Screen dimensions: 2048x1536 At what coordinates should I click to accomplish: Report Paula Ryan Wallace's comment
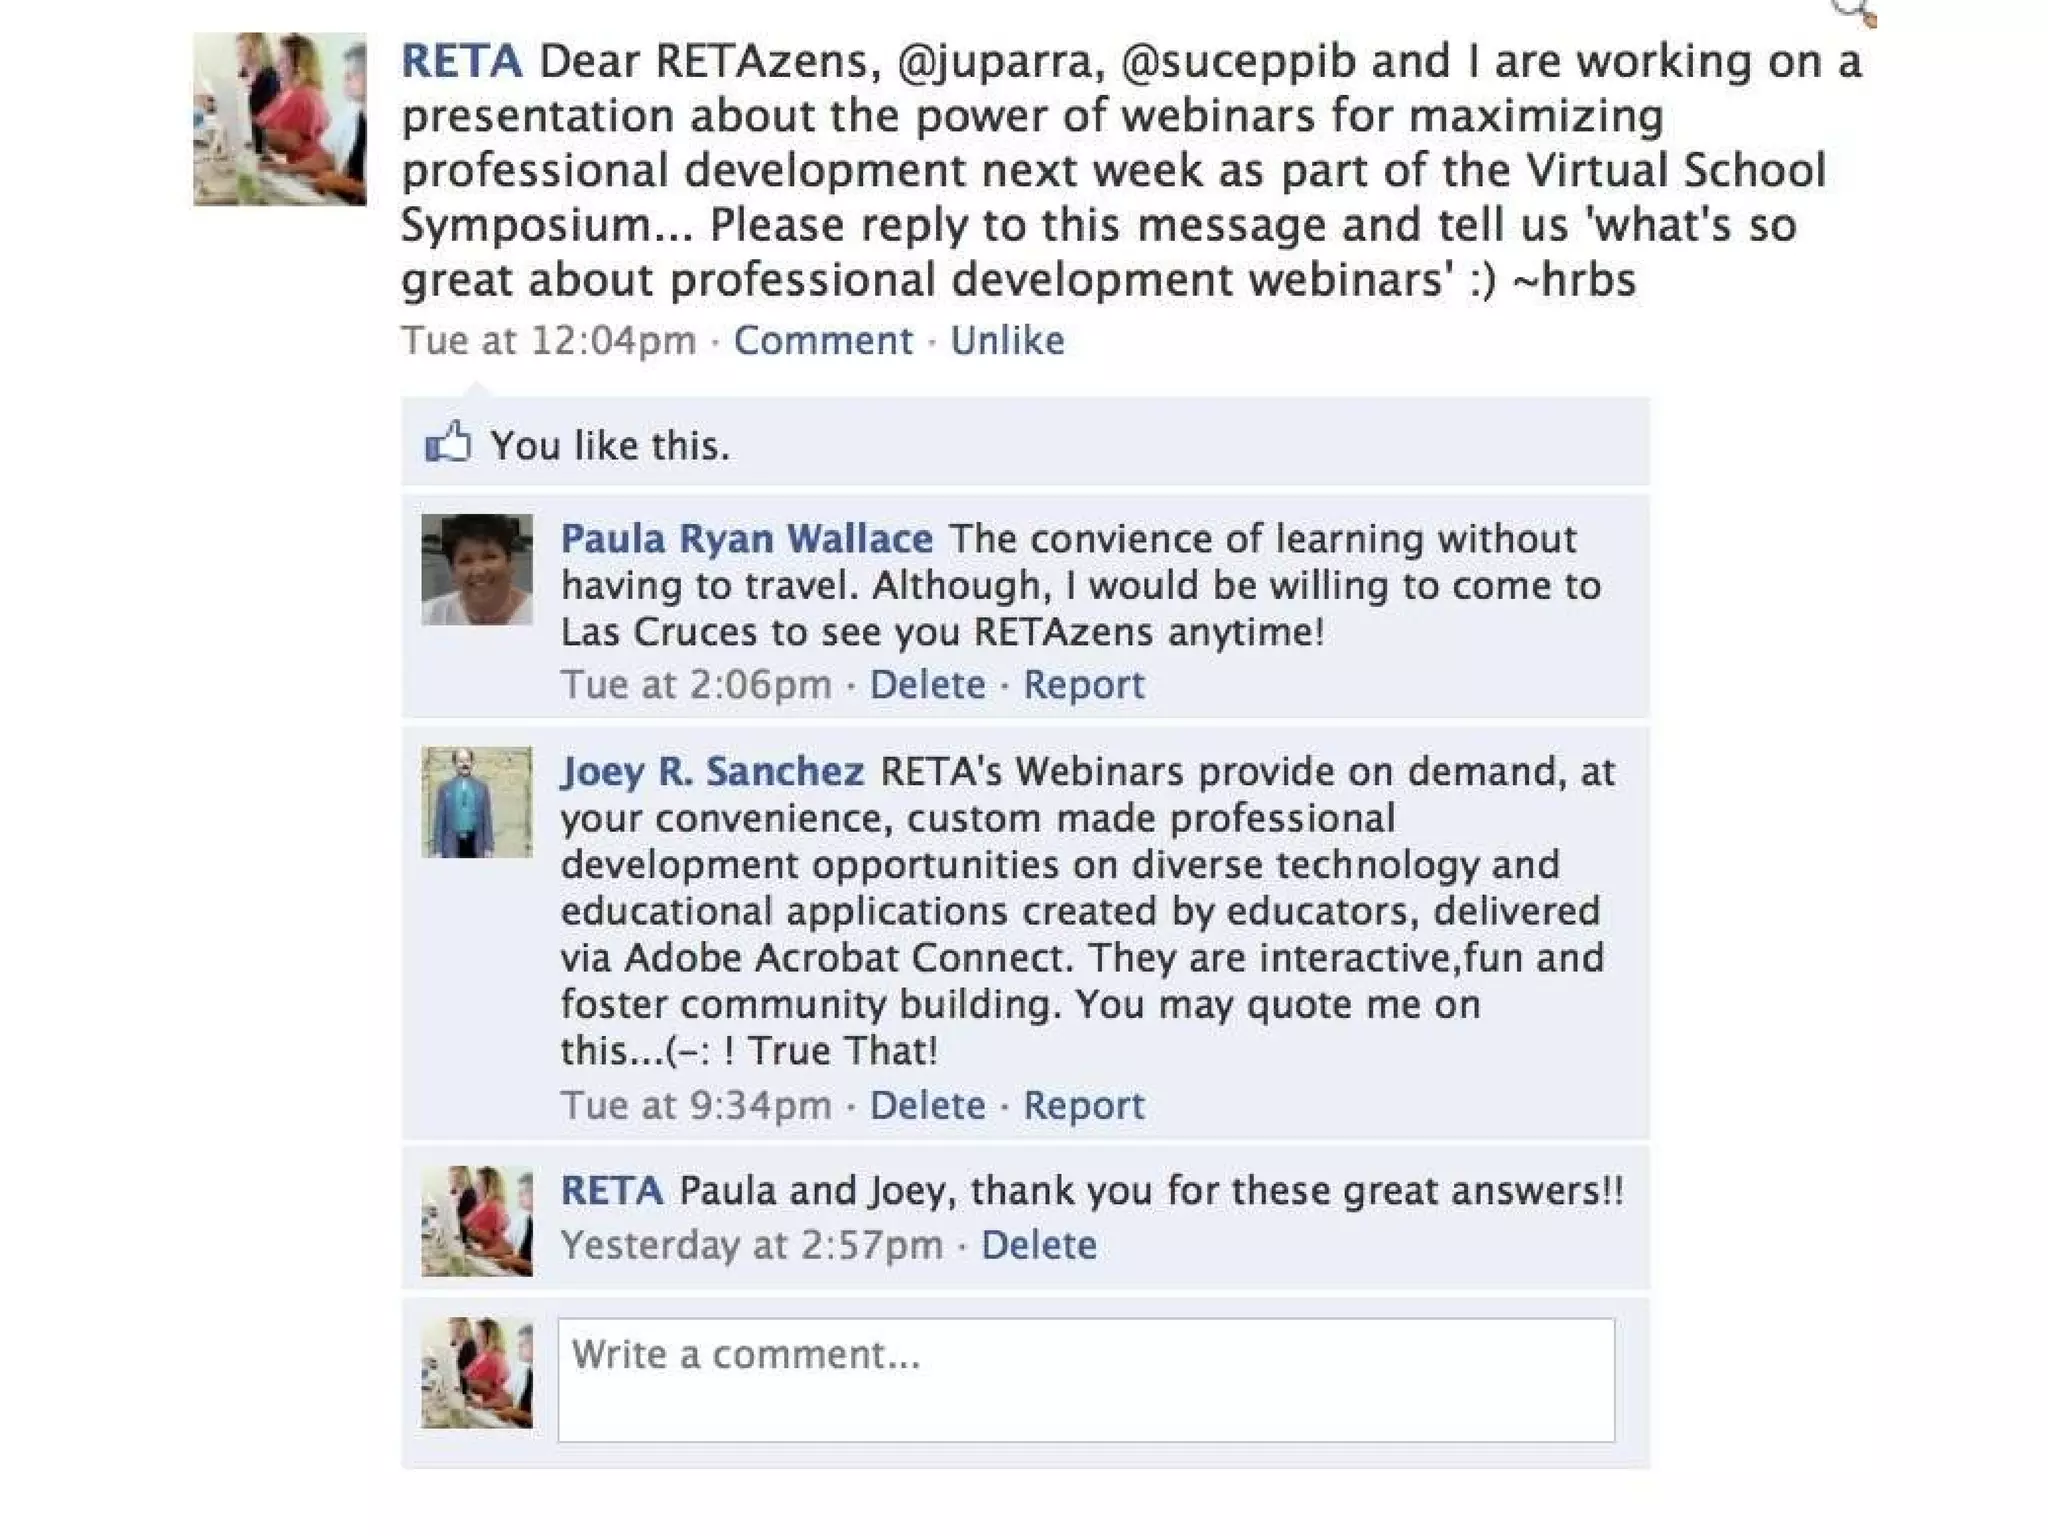pos(1083,685)
